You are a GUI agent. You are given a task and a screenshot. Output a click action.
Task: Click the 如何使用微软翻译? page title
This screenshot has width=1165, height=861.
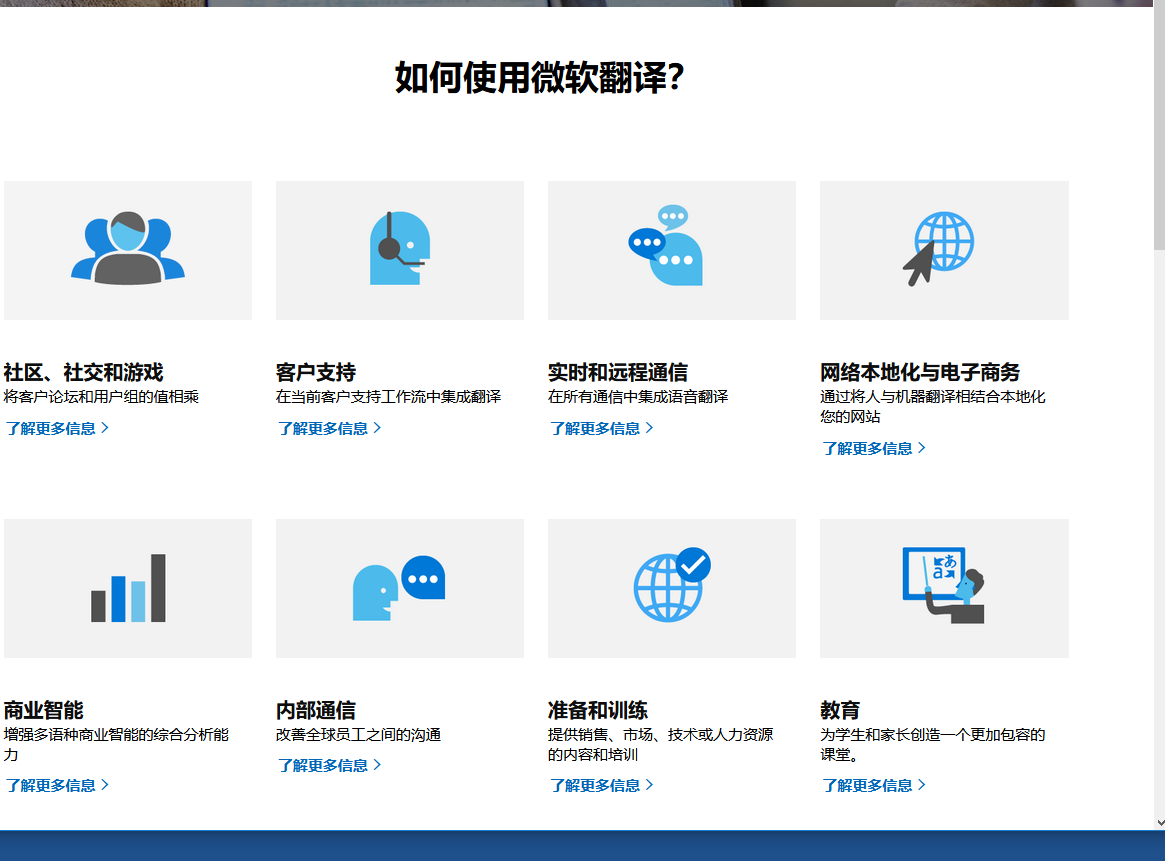click(x=539, y=77)
